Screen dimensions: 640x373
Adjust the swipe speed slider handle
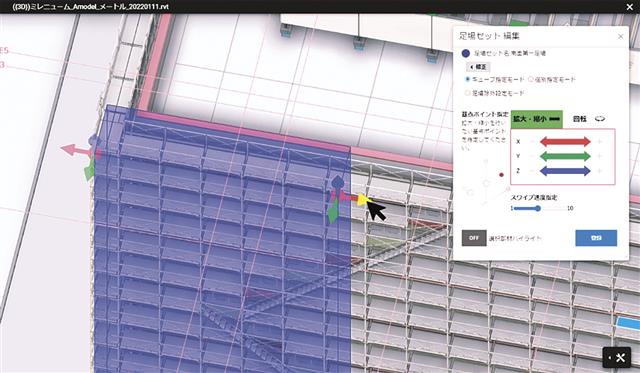[x=538, y=209]
